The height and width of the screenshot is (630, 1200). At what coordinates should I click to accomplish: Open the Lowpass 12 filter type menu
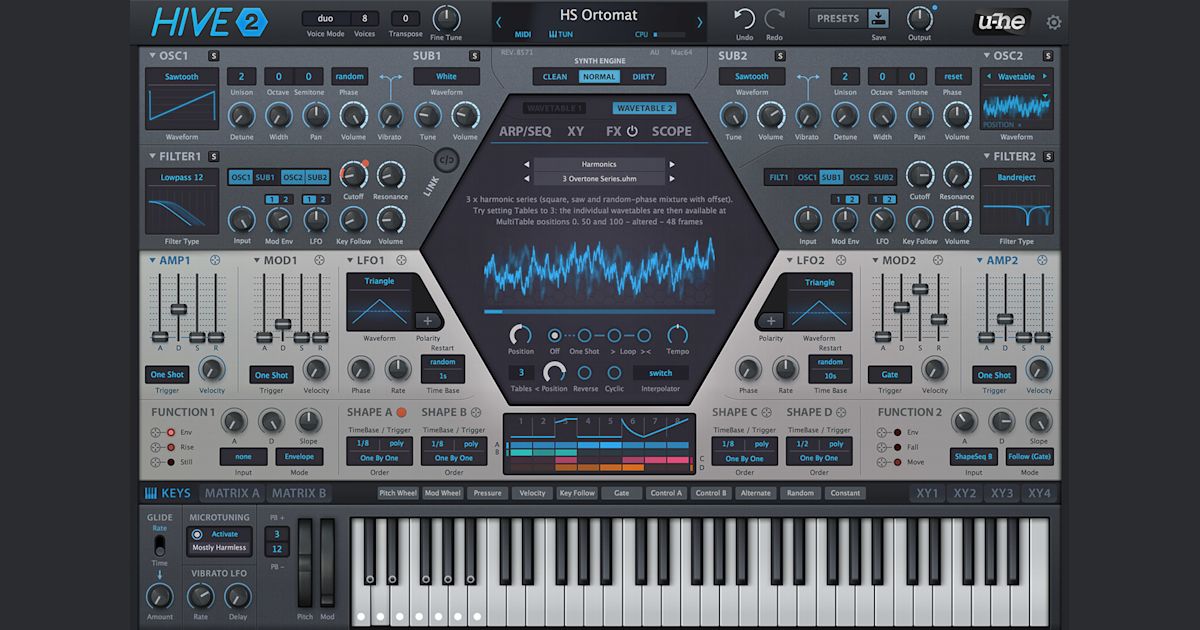click(181, 177)
